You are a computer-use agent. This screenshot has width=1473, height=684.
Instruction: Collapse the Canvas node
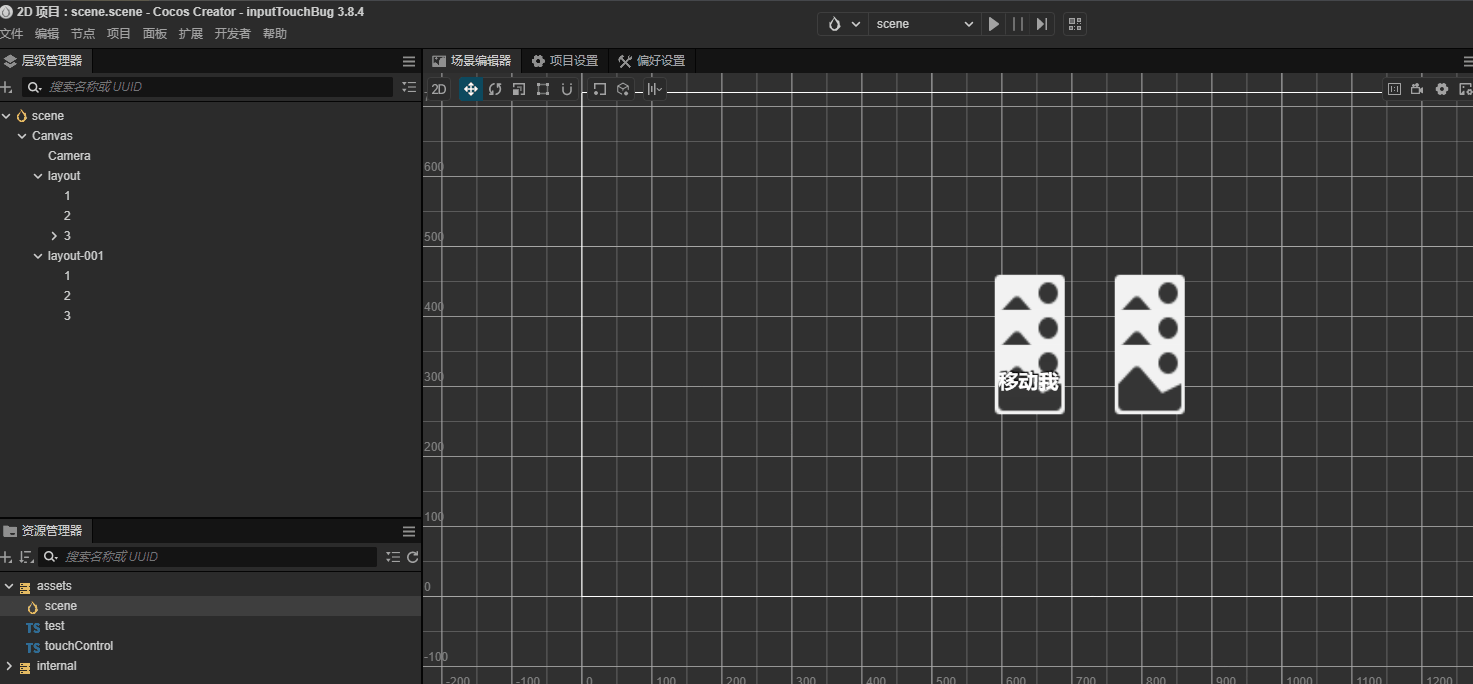22,136
